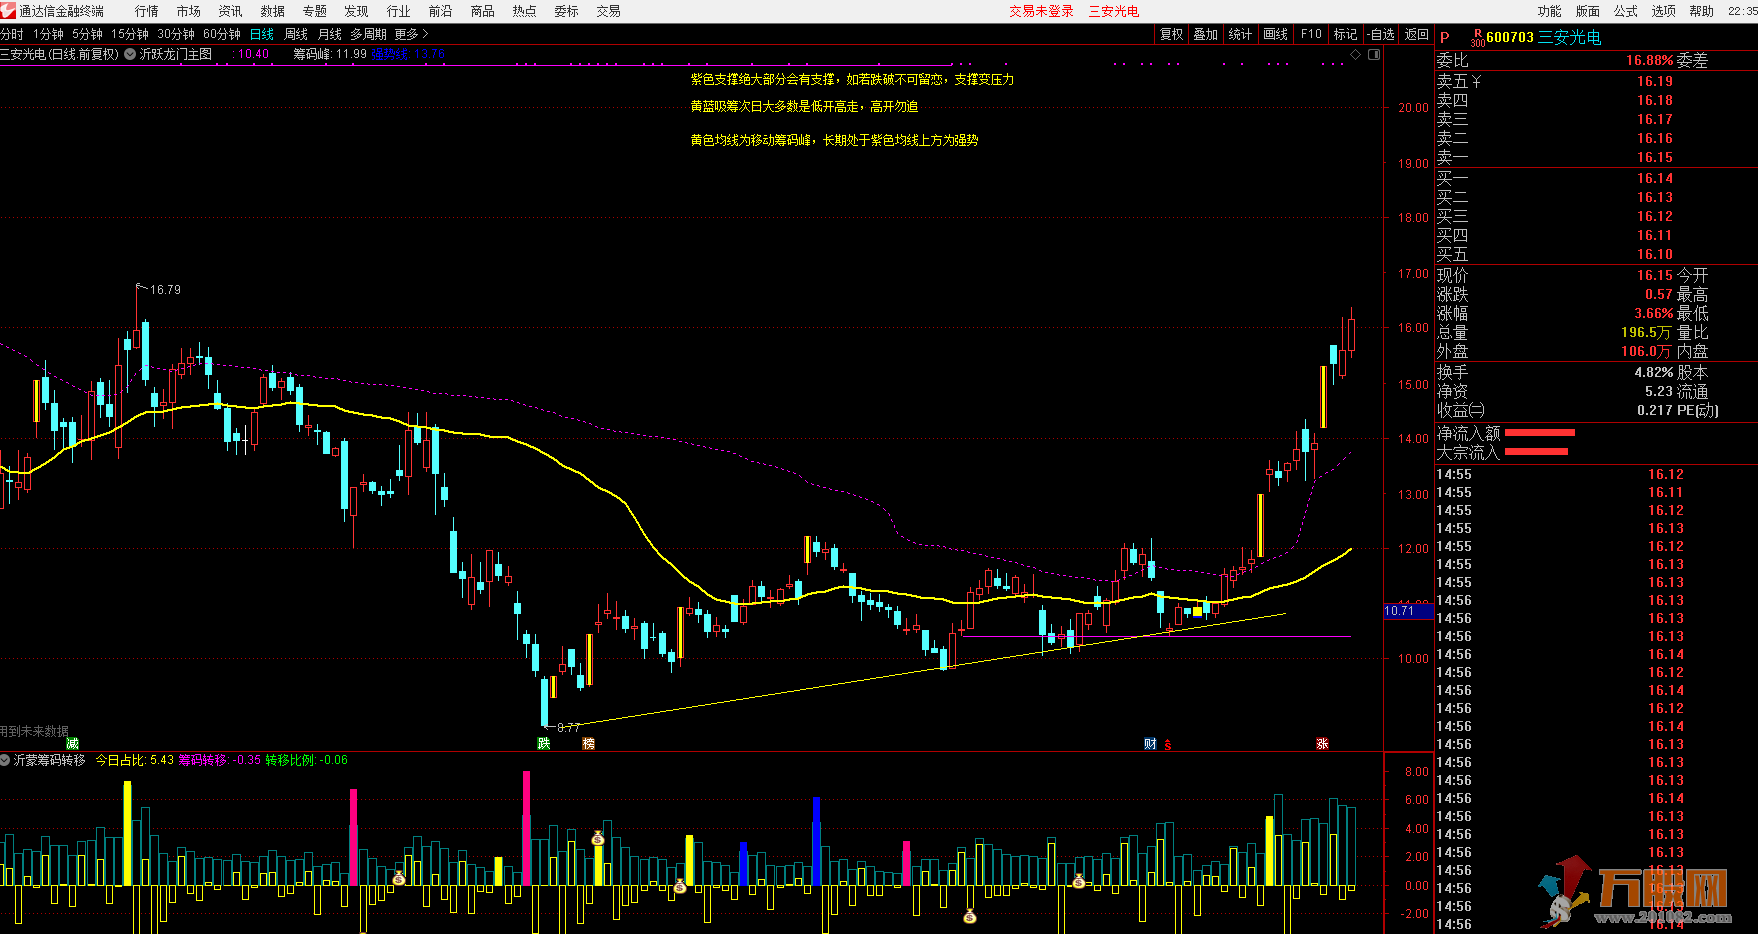Click the R300 badge next to 600703
1758x934 pixels.
click(1477, 38)
